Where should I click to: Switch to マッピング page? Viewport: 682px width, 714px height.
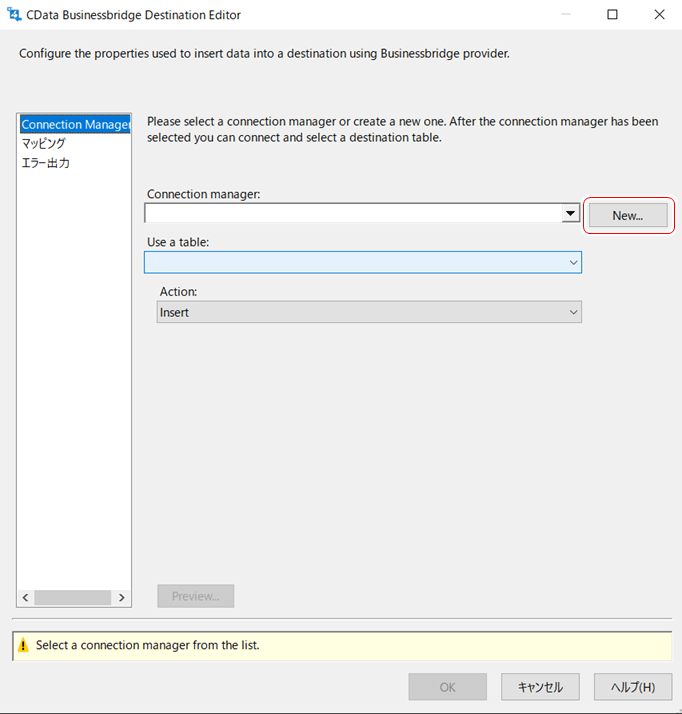pyautogui.click(x=44, y=144)
